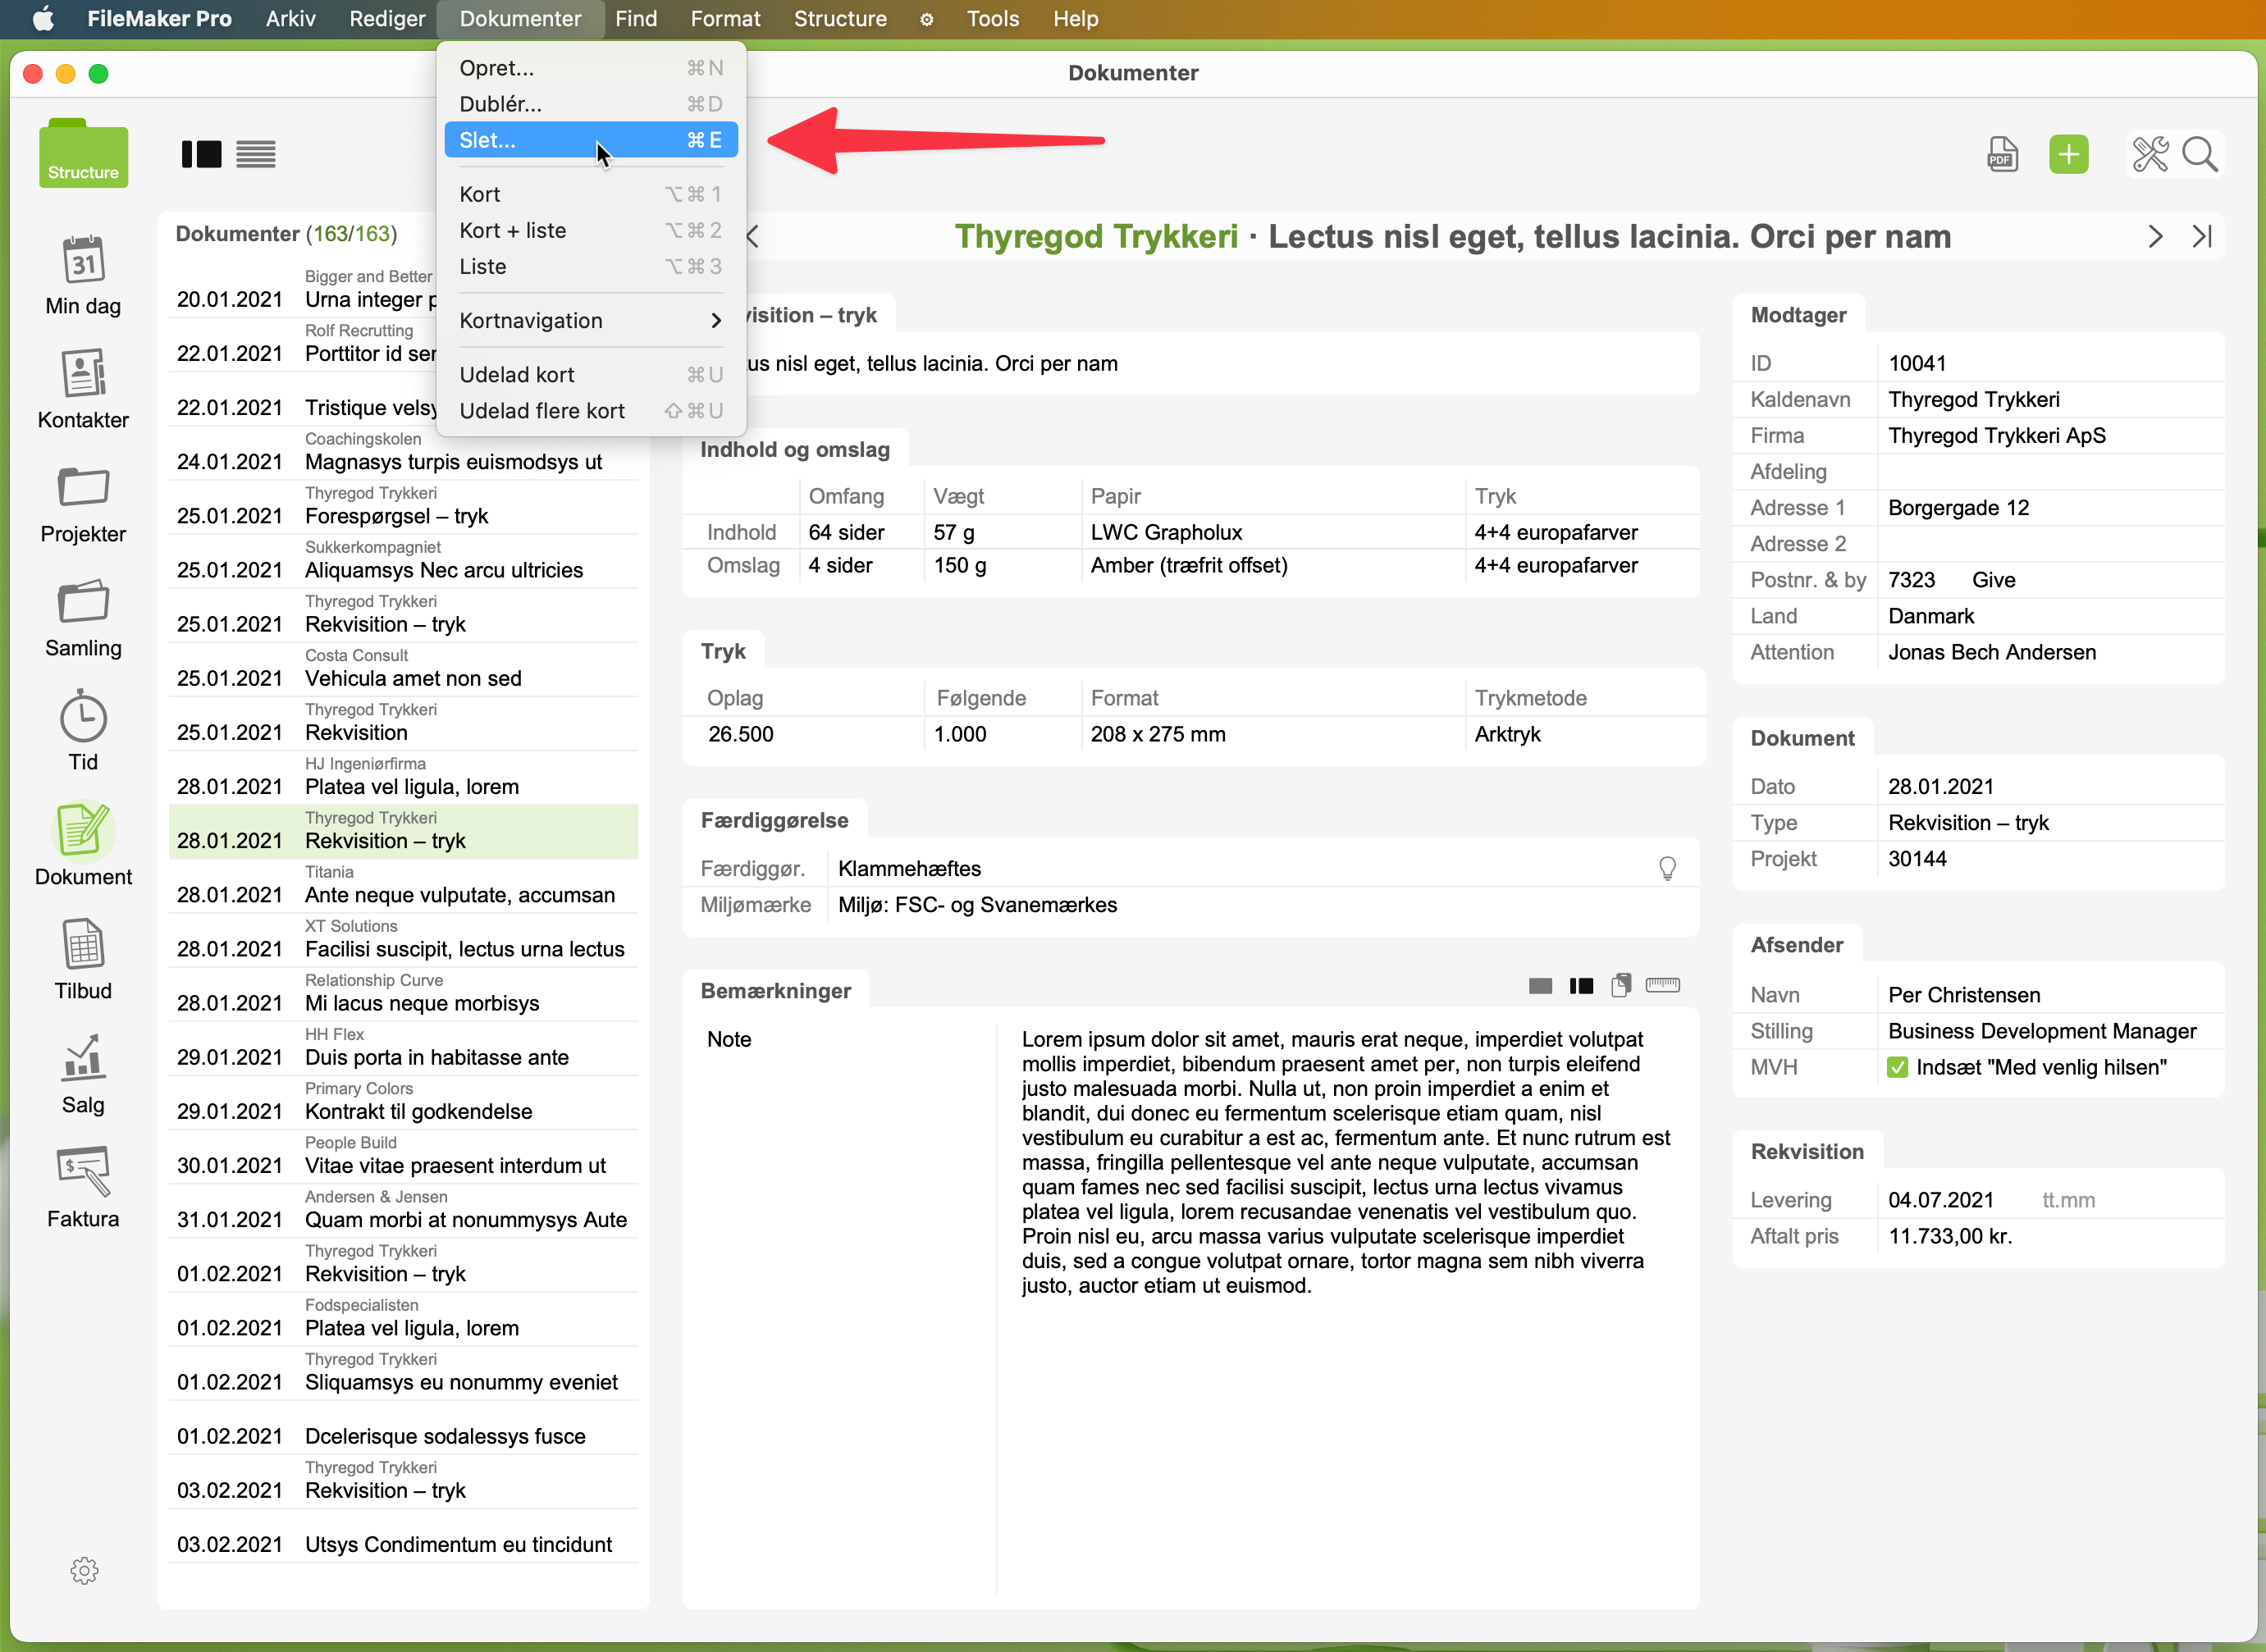
Task: Open the Structure menu in menu bar
Action: pos(839,19)
